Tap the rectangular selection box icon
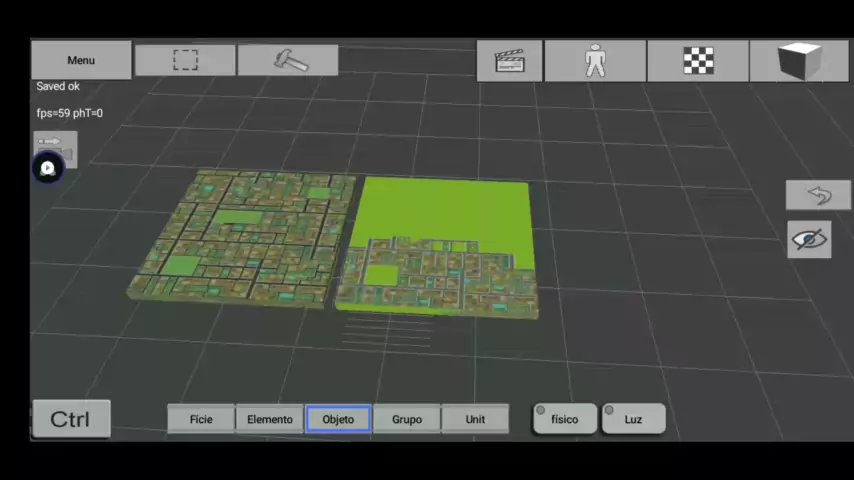 tap(185, 60)
